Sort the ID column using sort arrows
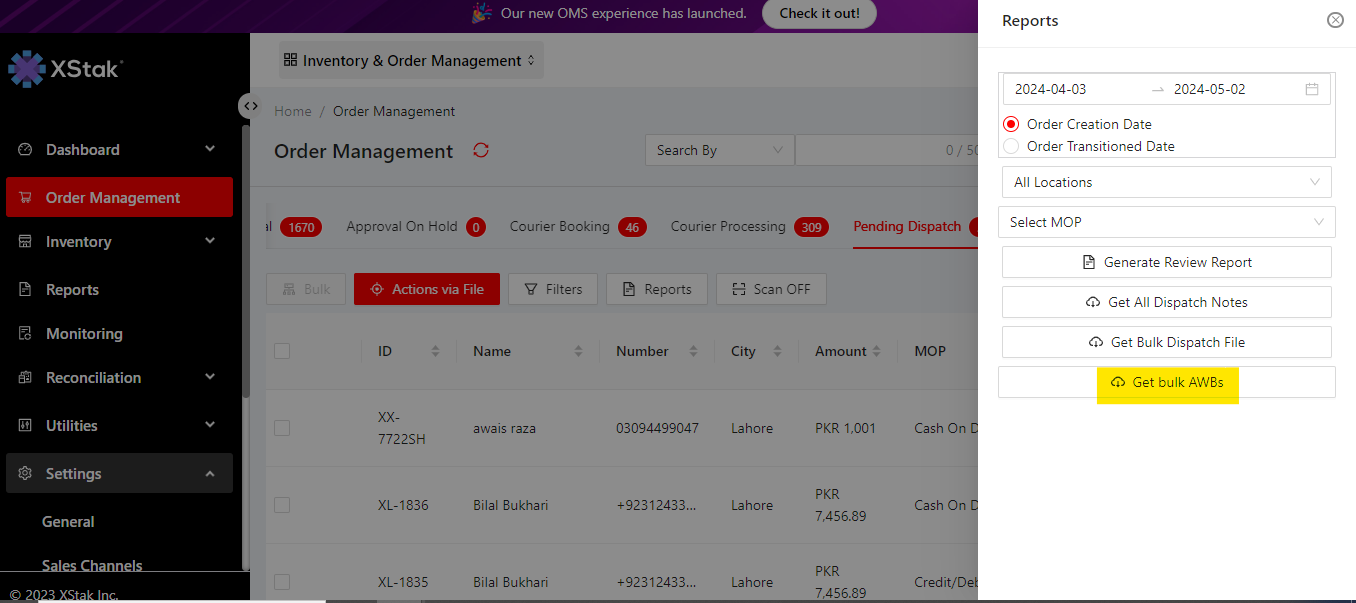 (x=435, y=351)
